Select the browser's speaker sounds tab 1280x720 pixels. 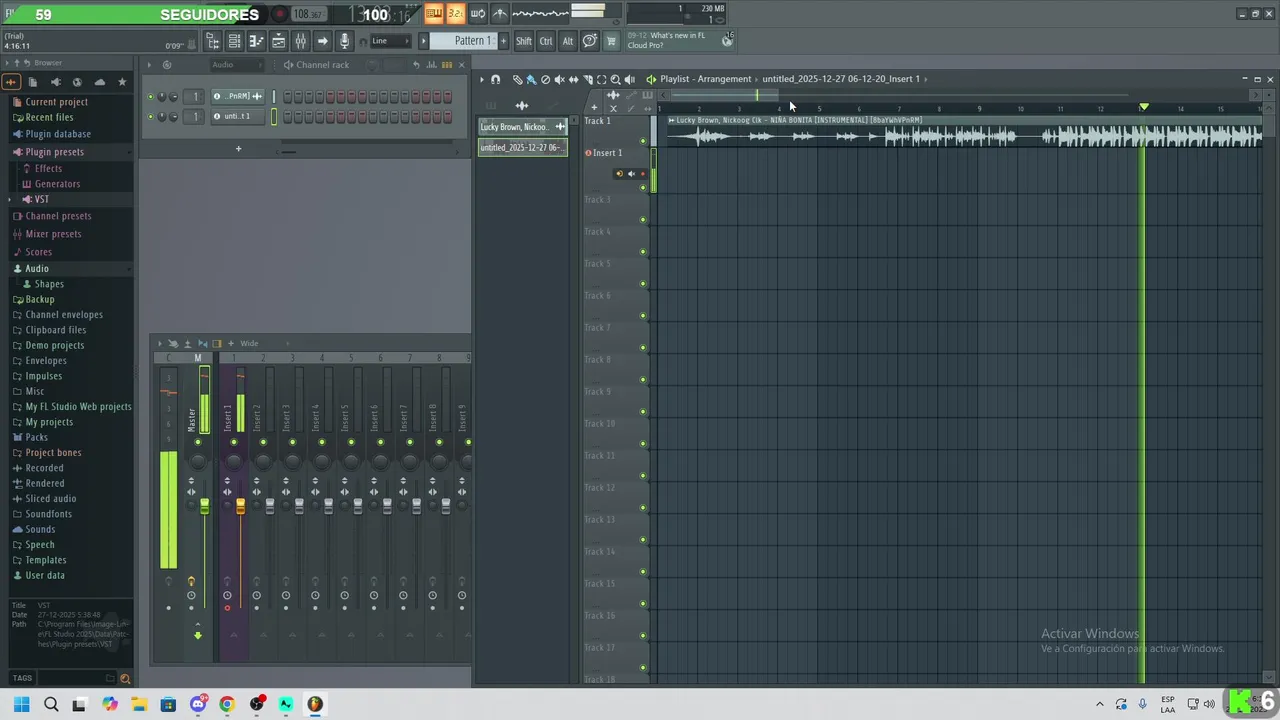pos(55,82)
